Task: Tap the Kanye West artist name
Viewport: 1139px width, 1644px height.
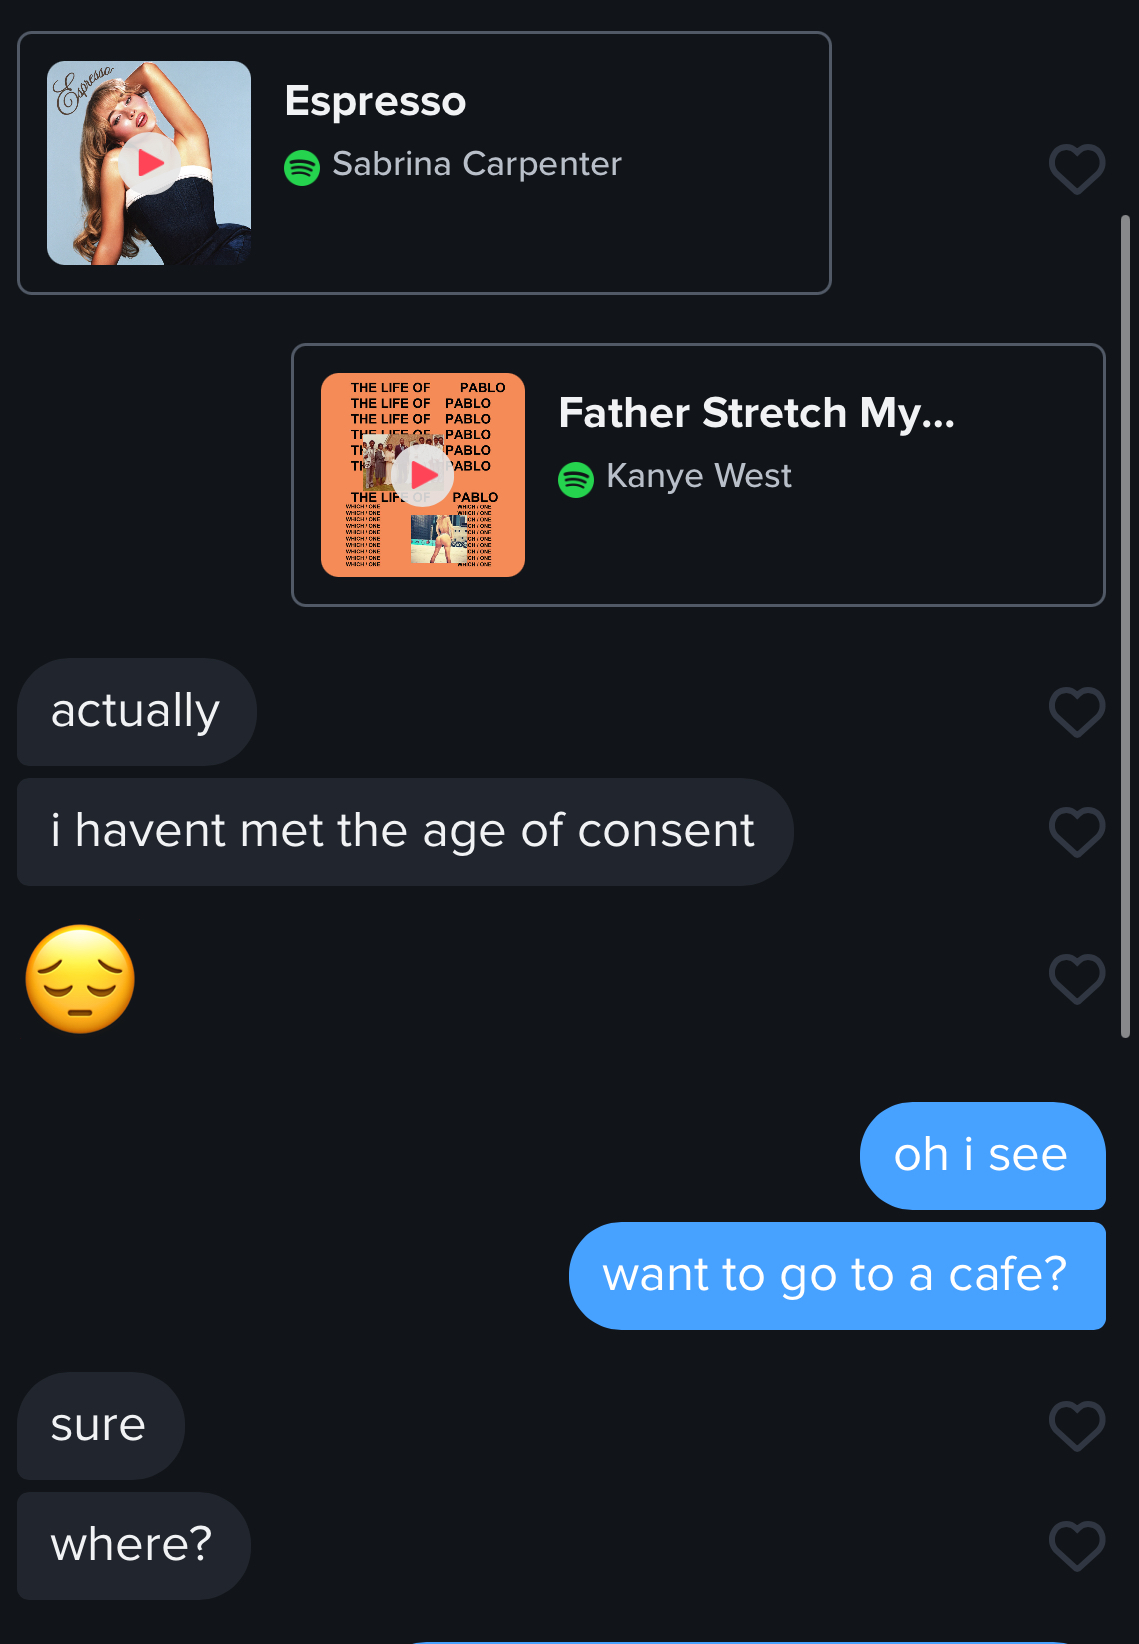Action: [699, 476]
